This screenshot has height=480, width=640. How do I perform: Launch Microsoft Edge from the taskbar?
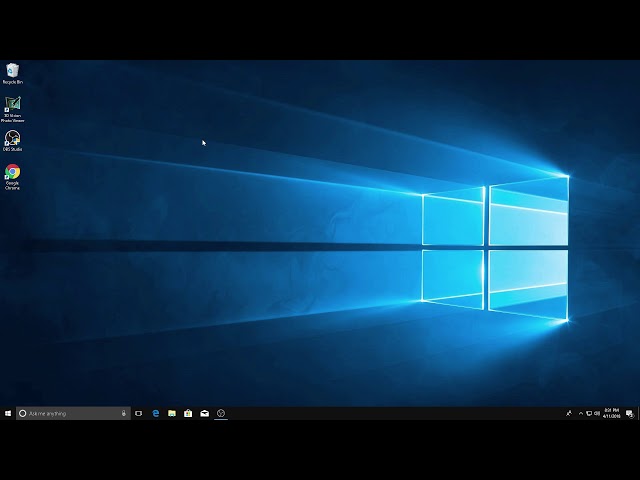point(156,413)
